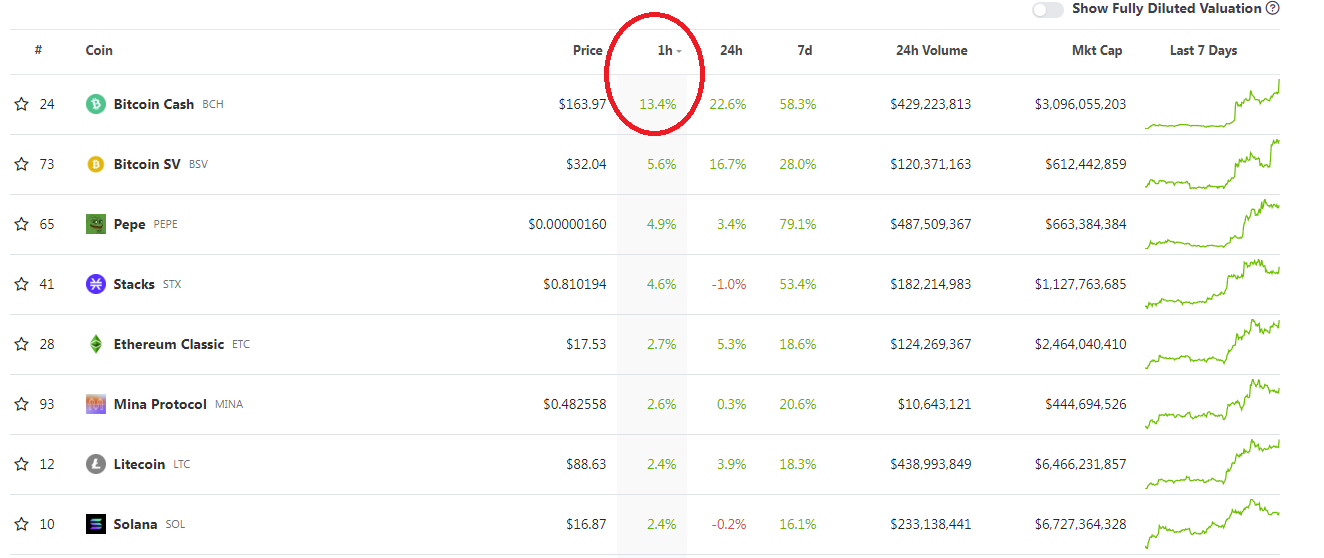Open the Bitcoin Cash coin page
This screenshot has height=558, width=1324.
coord(154,104)
